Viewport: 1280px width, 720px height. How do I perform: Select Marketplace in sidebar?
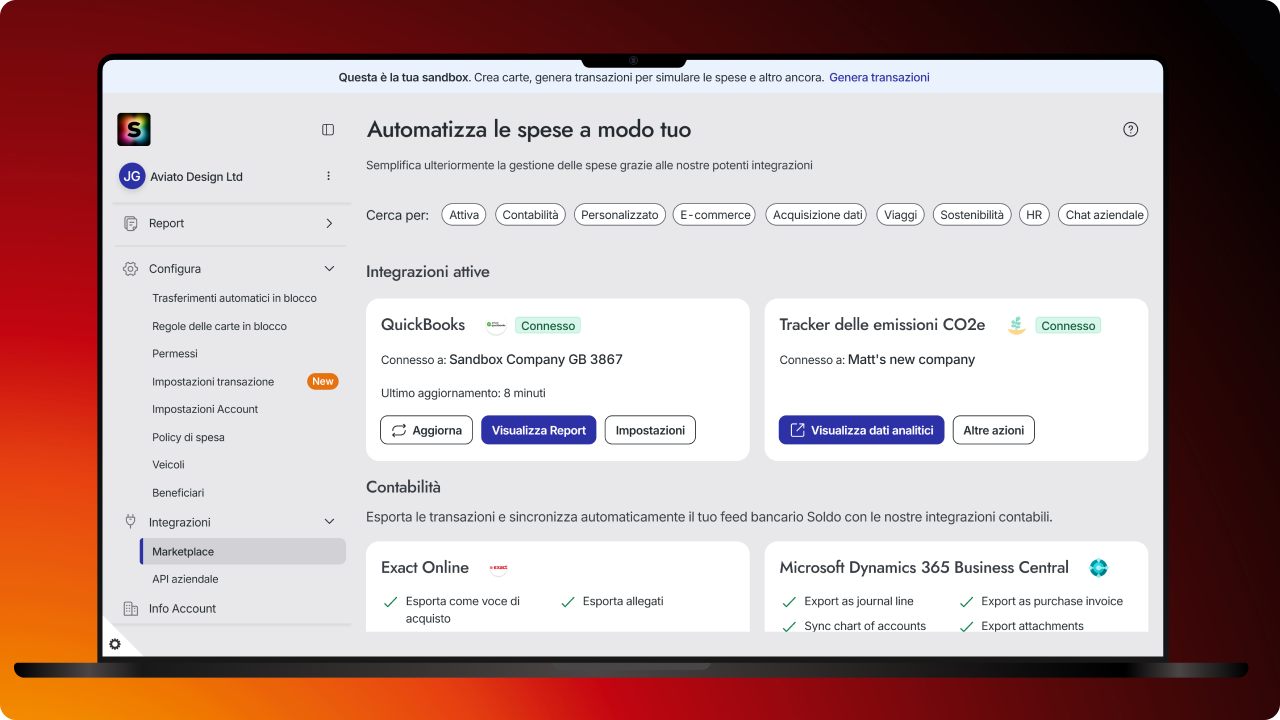[243, 551]
